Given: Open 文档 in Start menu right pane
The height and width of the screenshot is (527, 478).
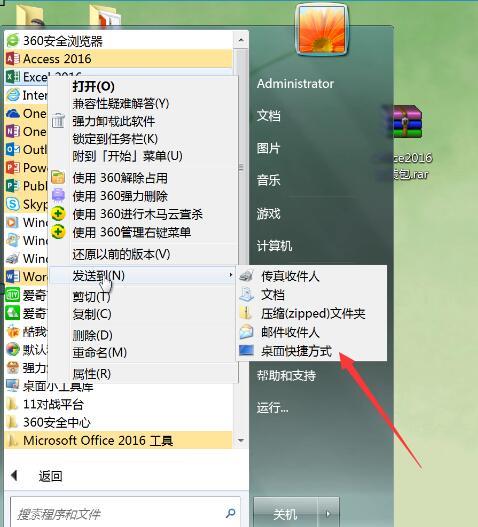Looking at the screenshot, I should coord(268,116).
